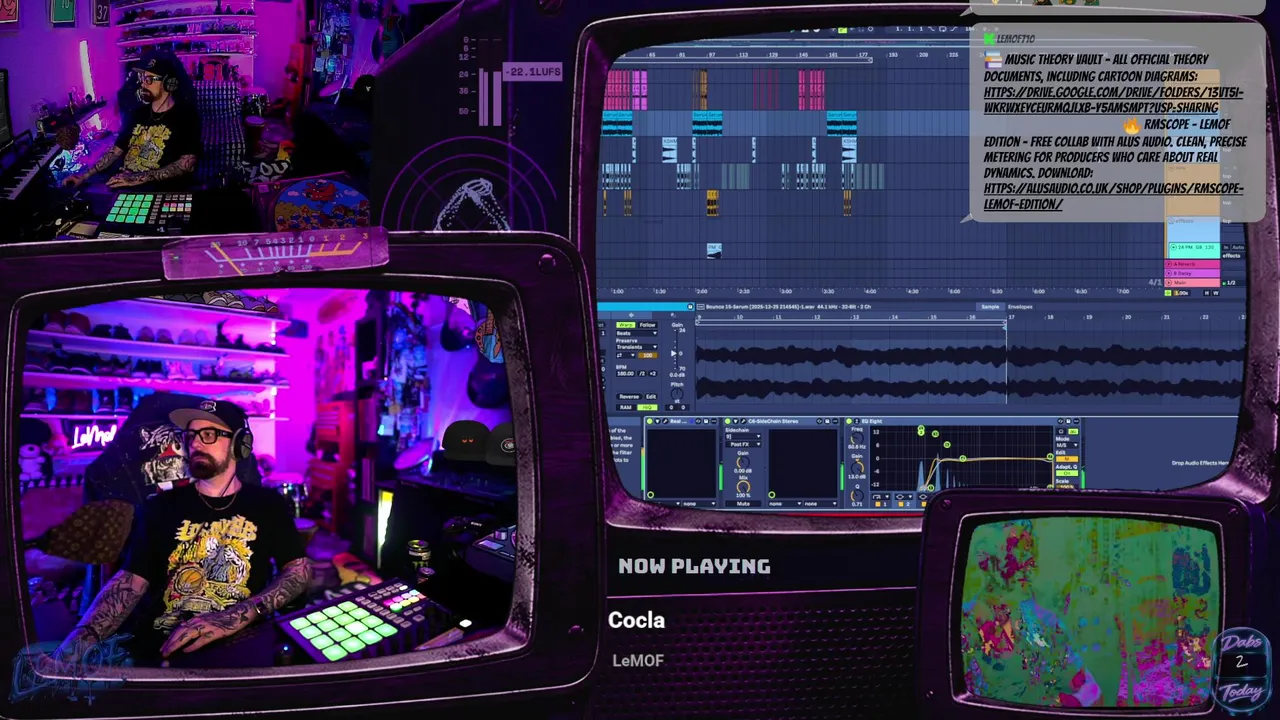Click the effects track fold icon
The height and width of the screenshot is (720, 1280).
[1171, 221]
